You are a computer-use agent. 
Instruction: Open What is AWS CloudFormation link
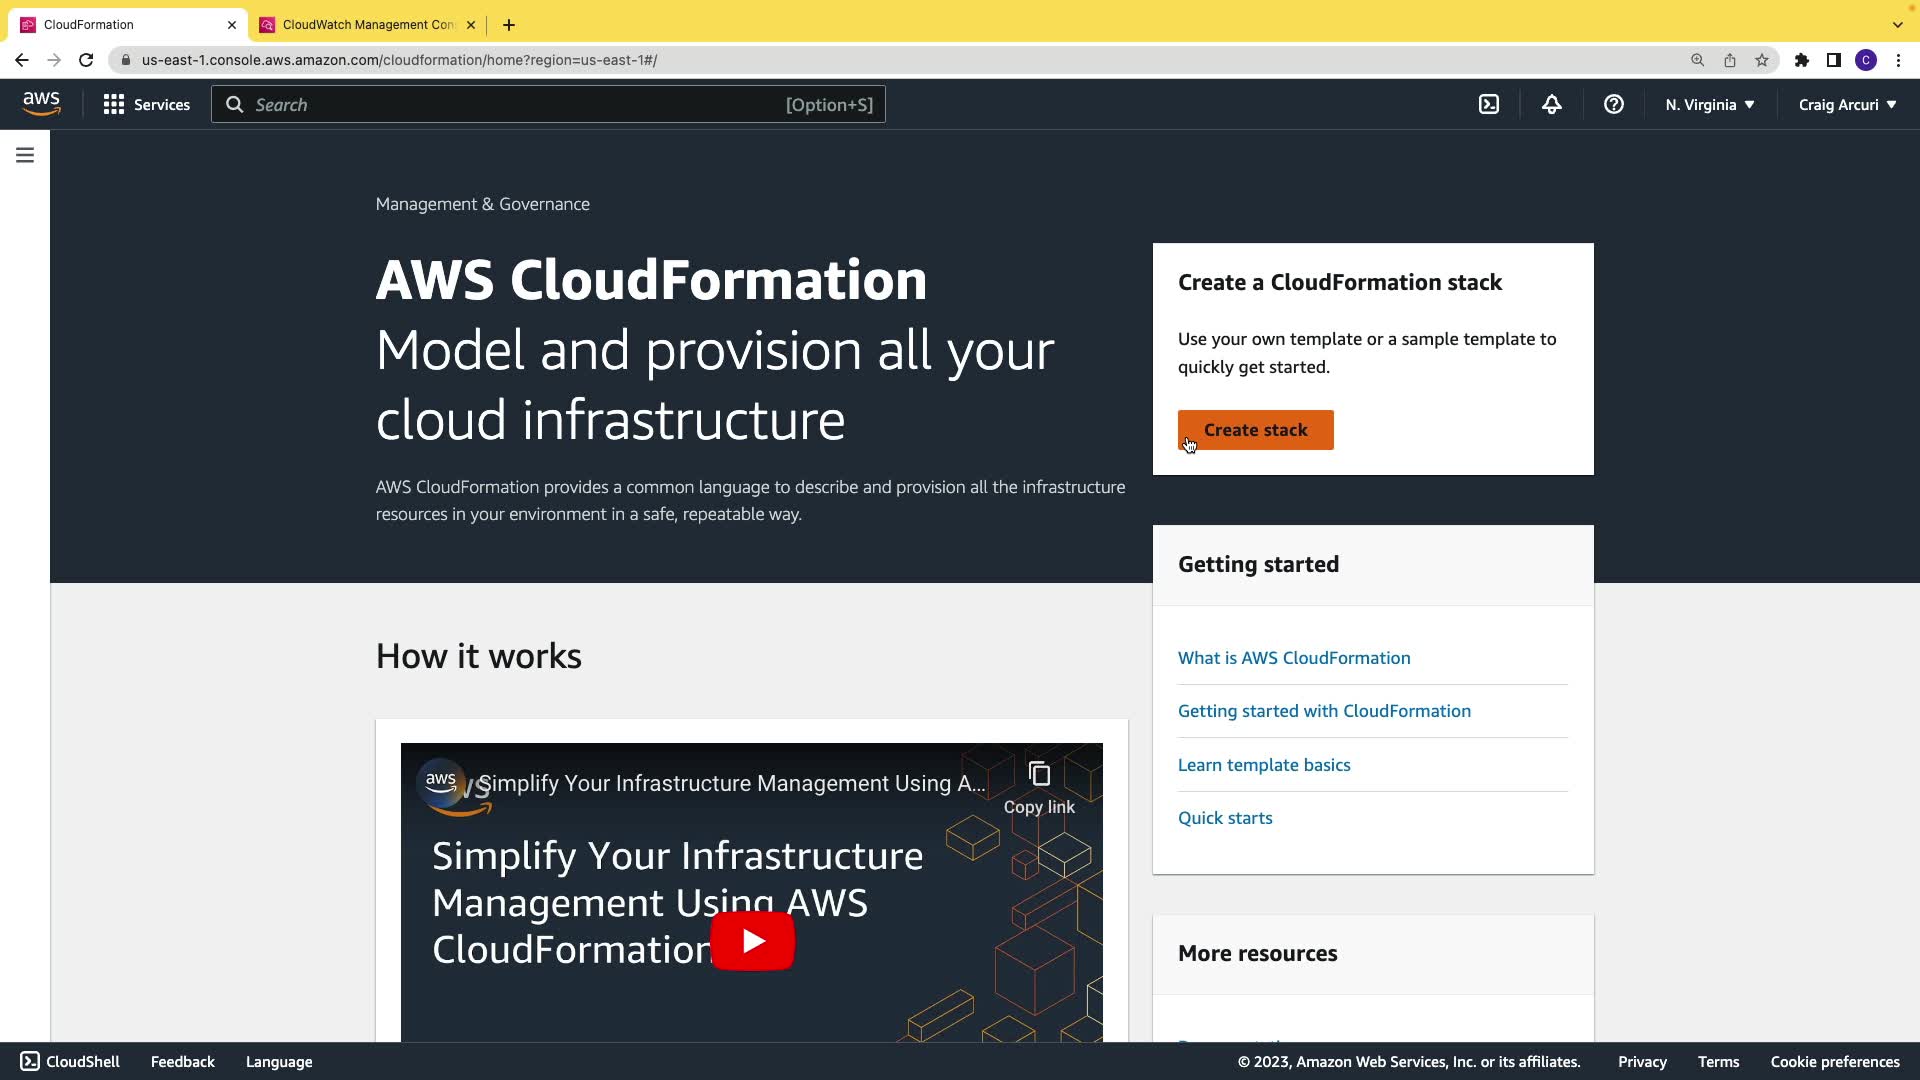1294,658
